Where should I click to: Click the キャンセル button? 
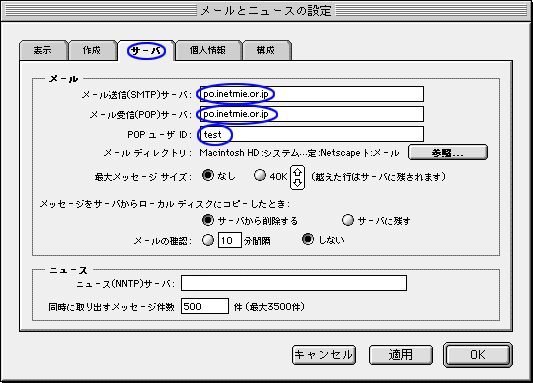324,355
